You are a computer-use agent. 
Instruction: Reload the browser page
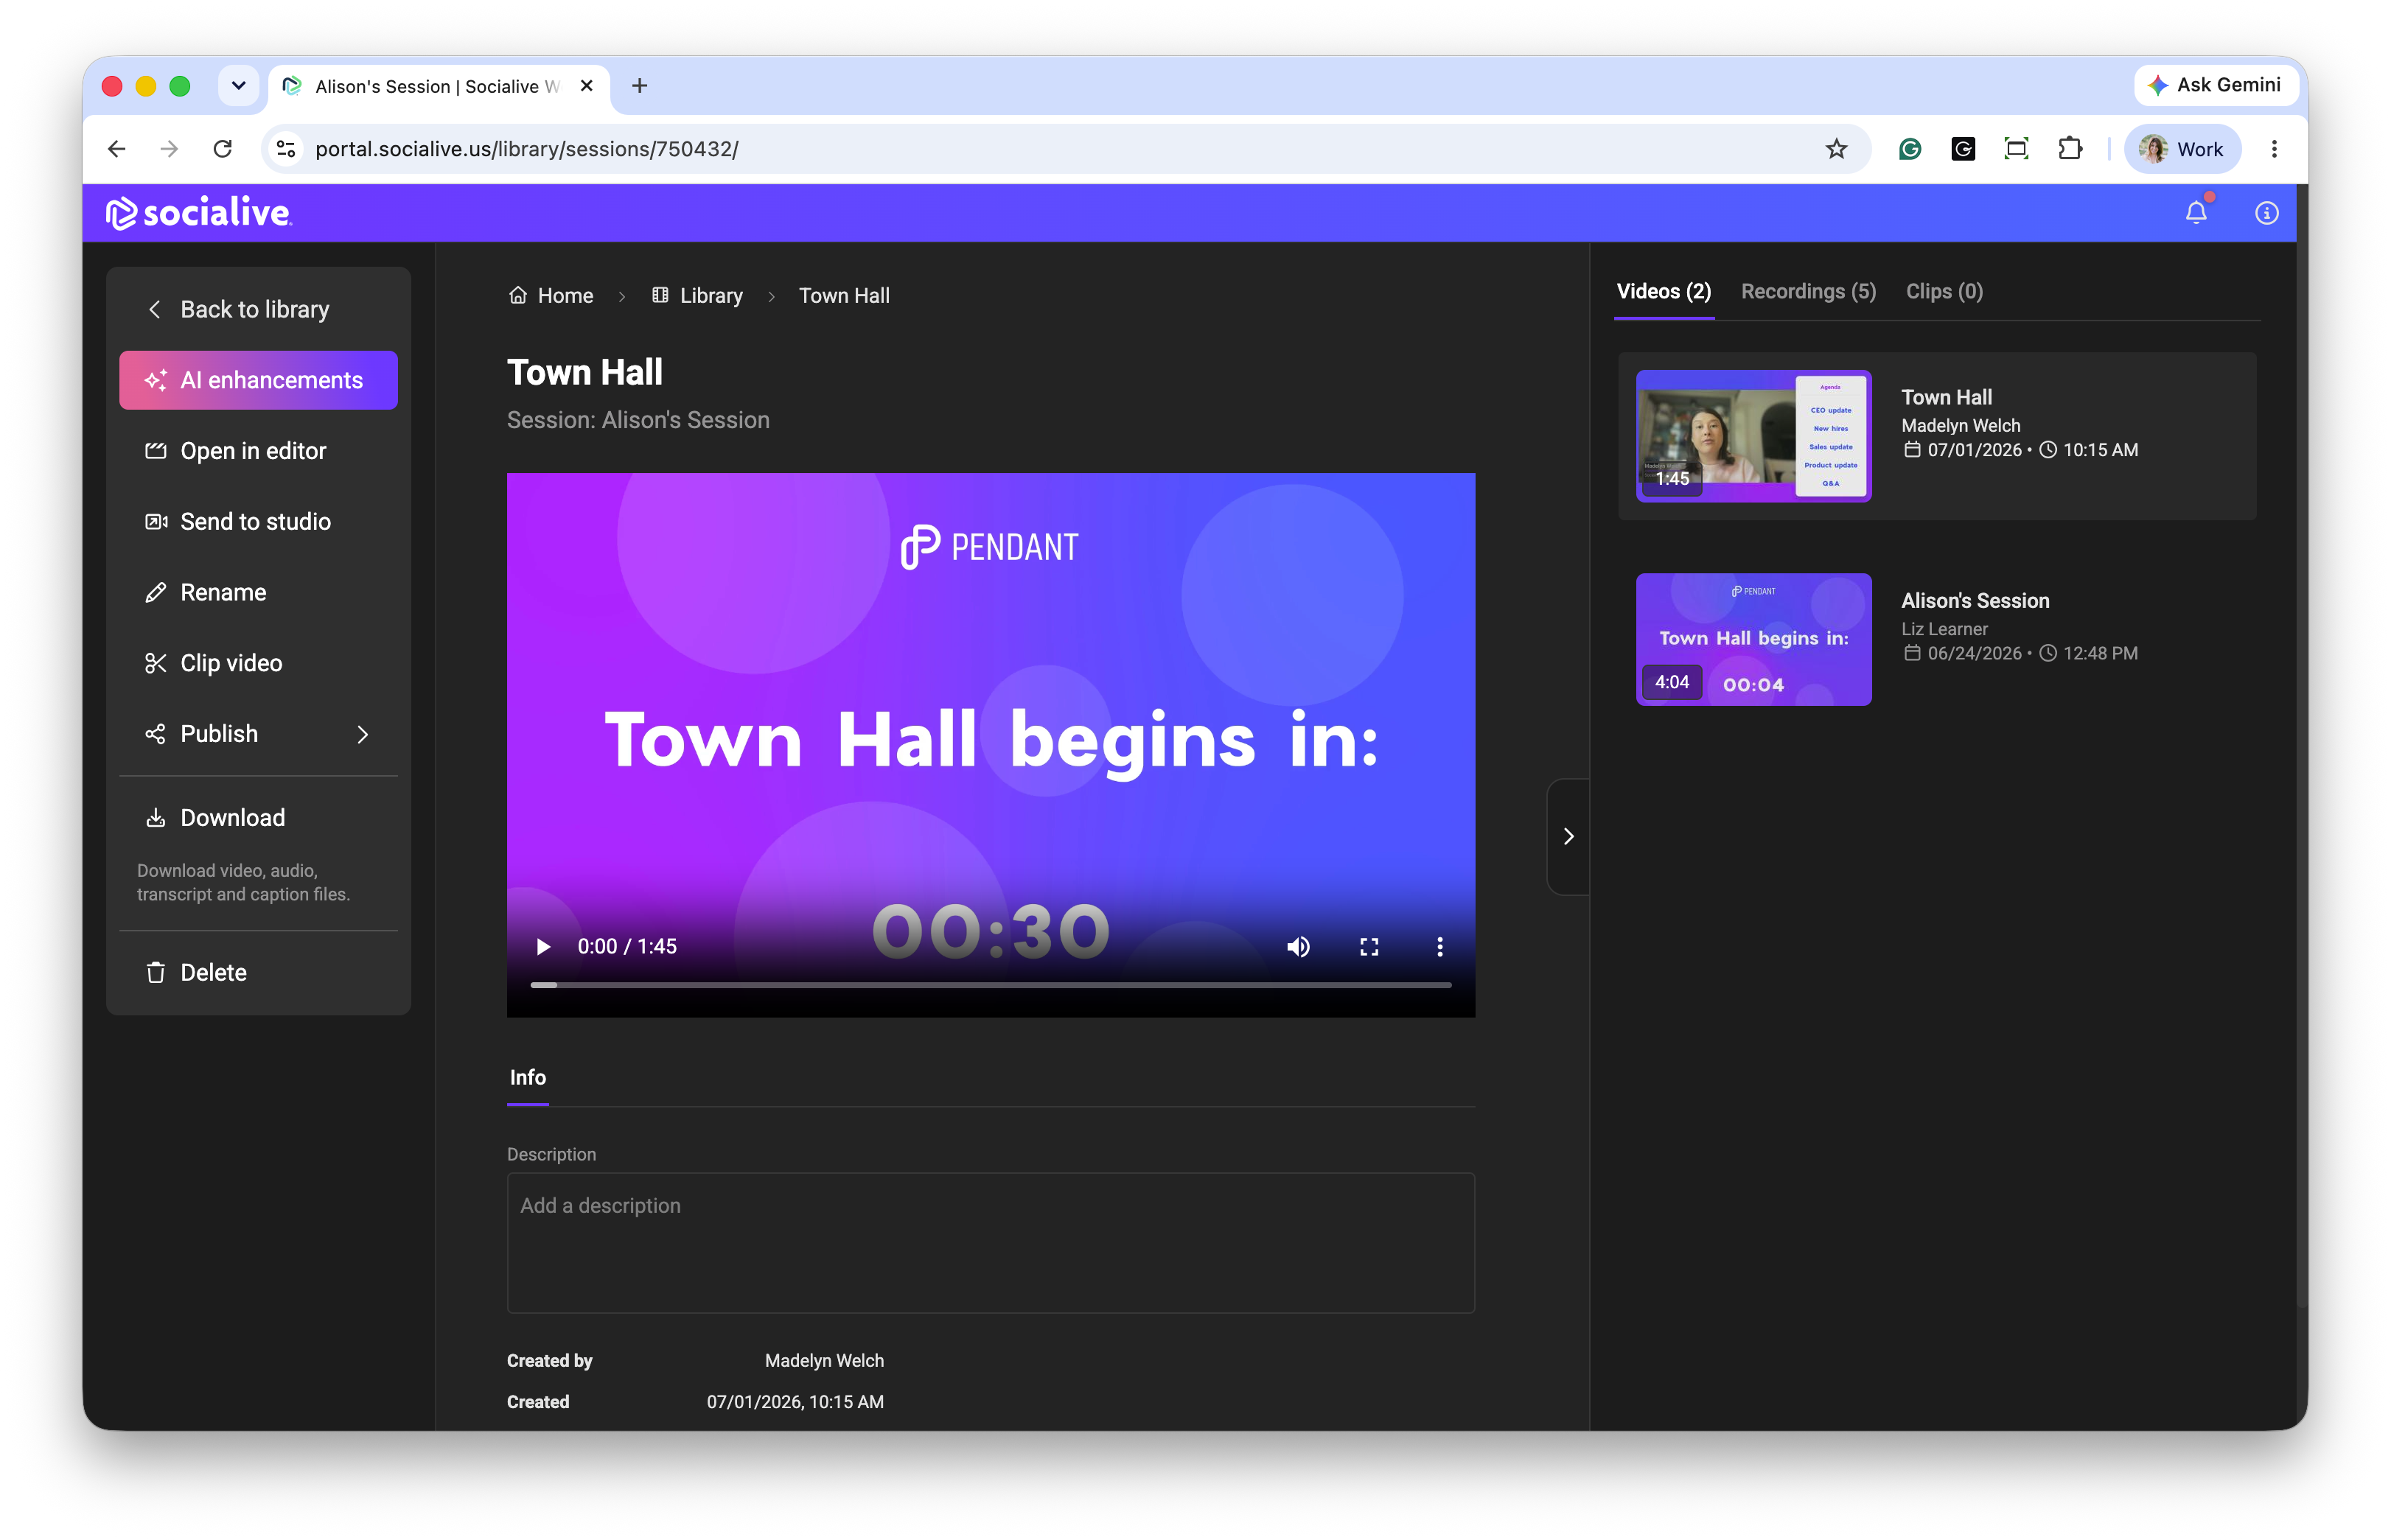click(x=223, y=149)
